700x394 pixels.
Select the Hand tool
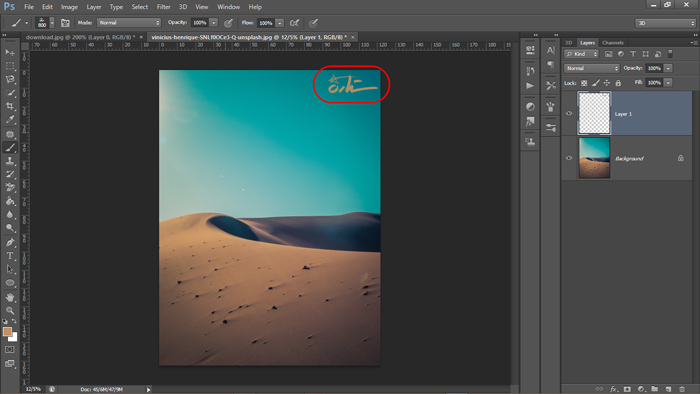point(10,297)
